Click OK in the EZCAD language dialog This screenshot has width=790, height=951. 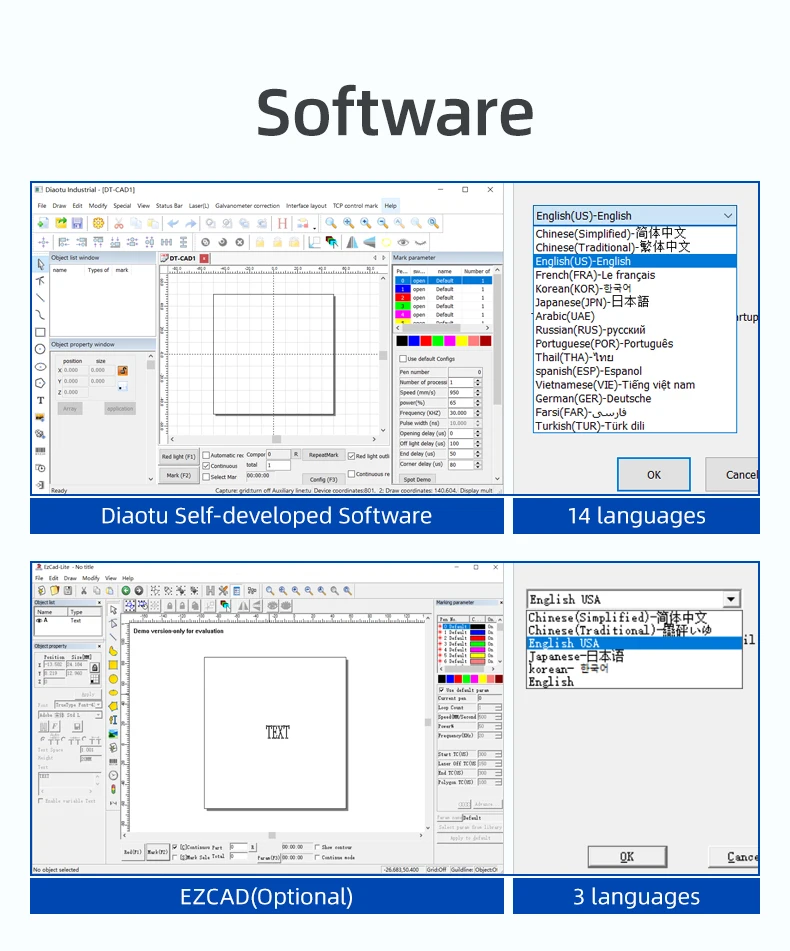tap(627, 857)
